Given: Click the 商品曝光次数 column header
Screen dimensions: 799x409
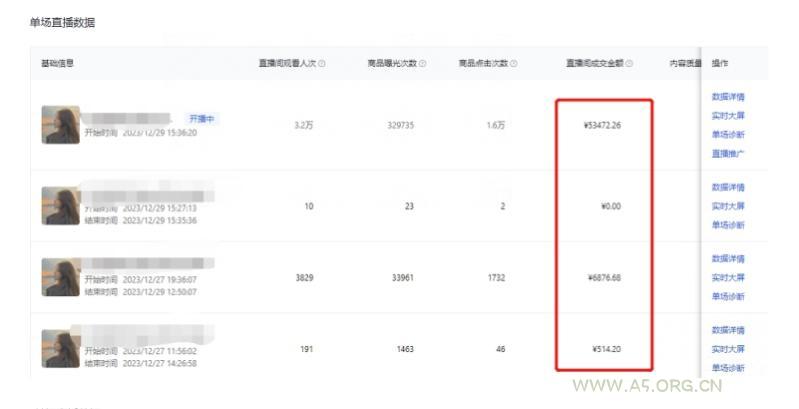Looking at the screenshot, I should (x=392, y=63).
